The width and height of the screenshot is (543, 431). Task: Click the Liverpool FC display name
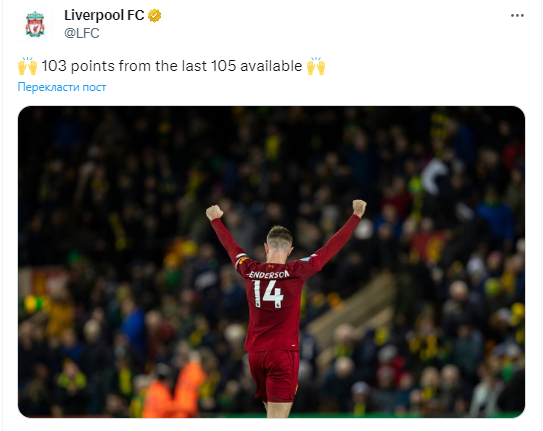[x=104, y=15]
